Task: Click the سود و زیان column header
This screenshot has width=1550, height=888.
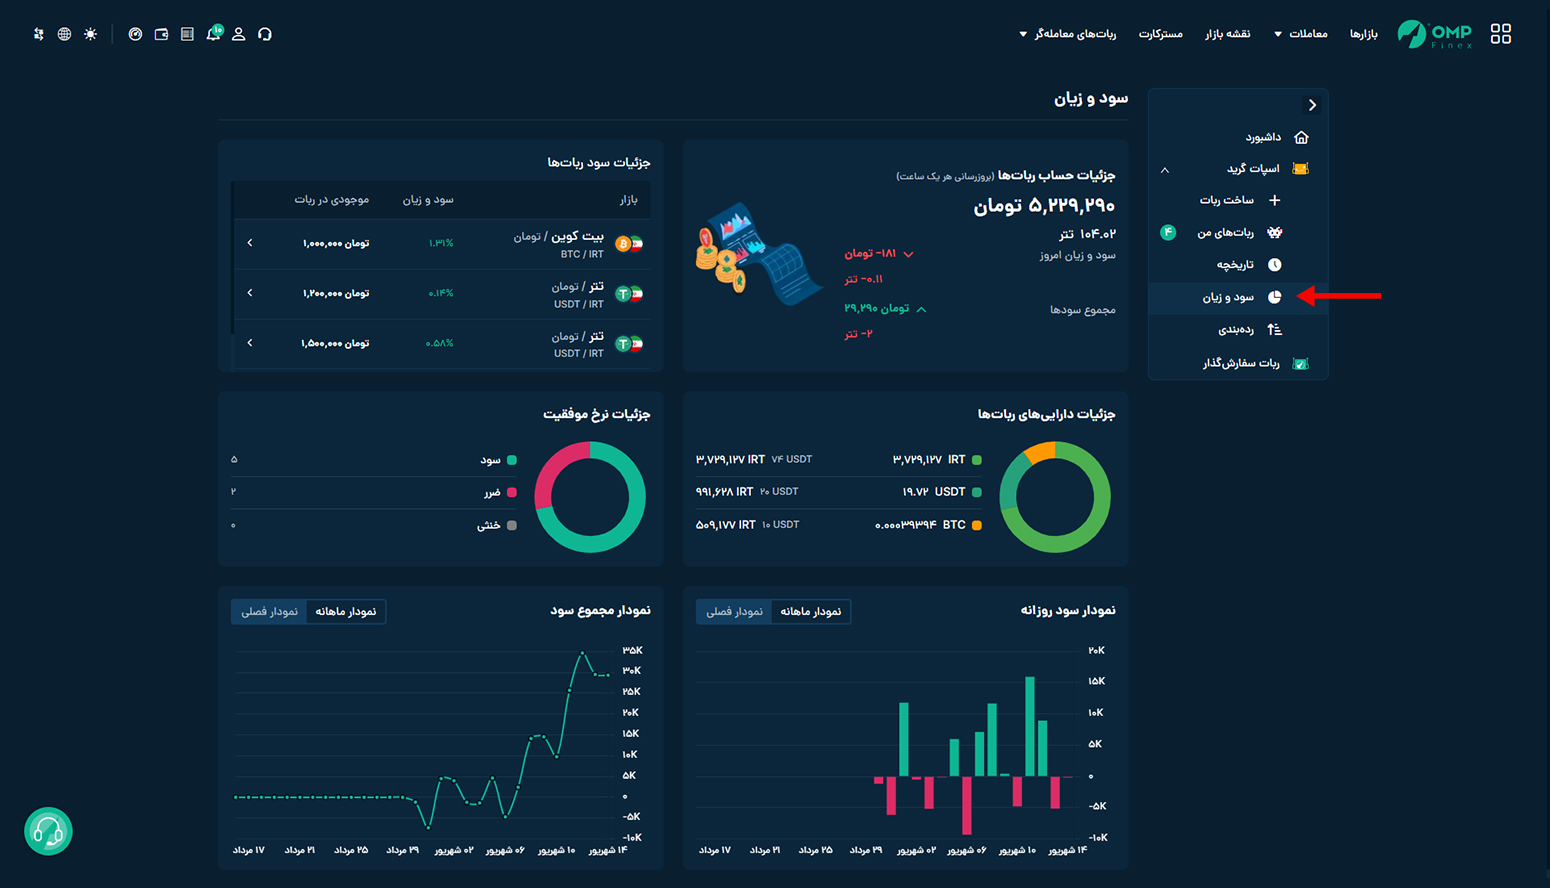Action: point(428,200)
